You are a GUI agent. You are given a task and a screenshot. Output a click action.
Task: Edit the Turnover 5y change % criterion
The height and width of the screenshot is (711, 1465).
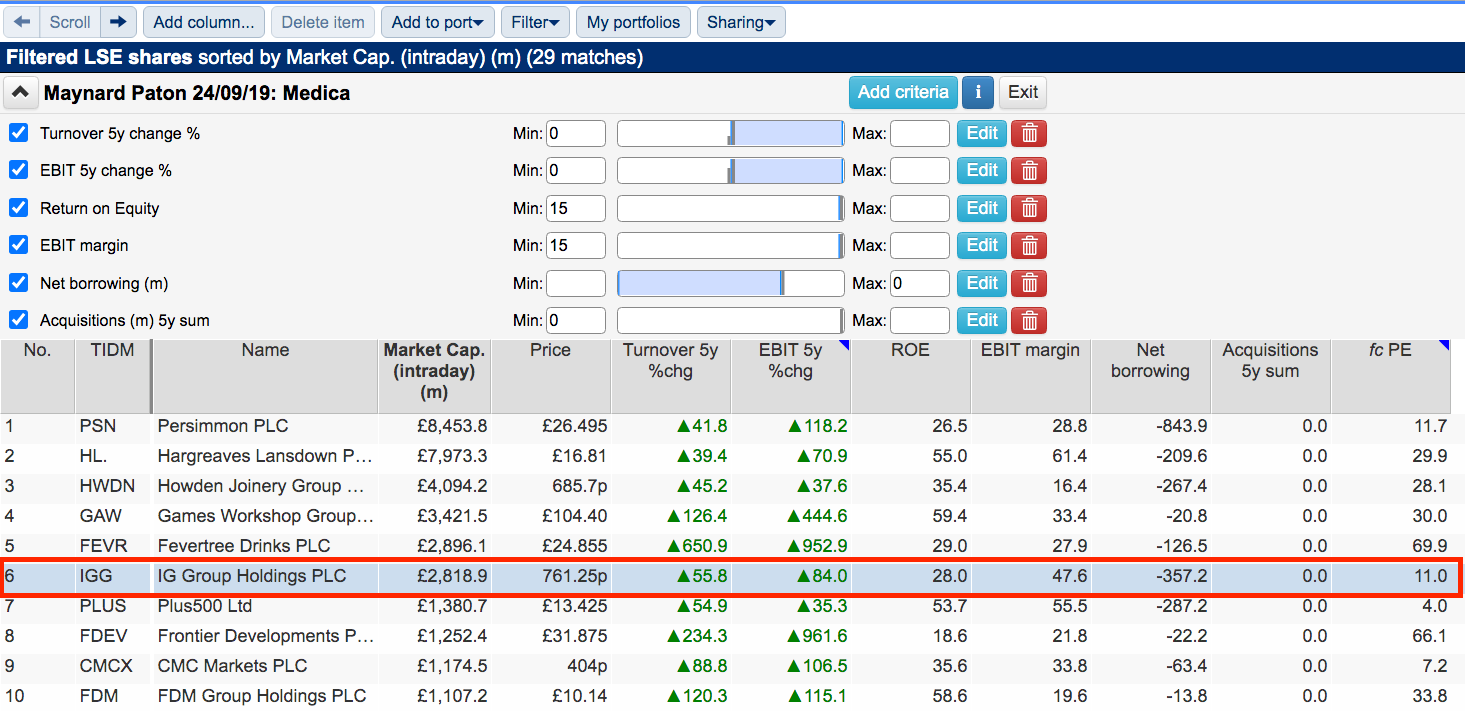pos(982,133)
